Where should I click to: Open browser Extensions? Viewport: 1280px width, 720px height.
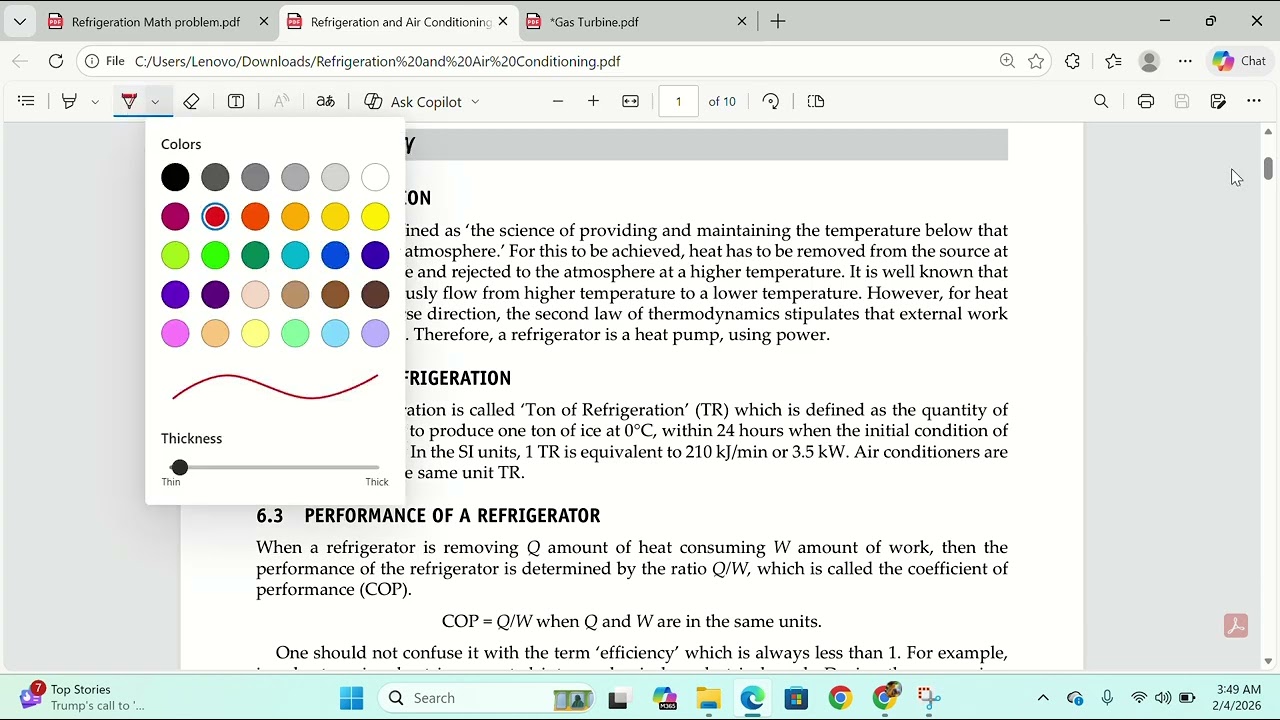tap(1072, 61)
